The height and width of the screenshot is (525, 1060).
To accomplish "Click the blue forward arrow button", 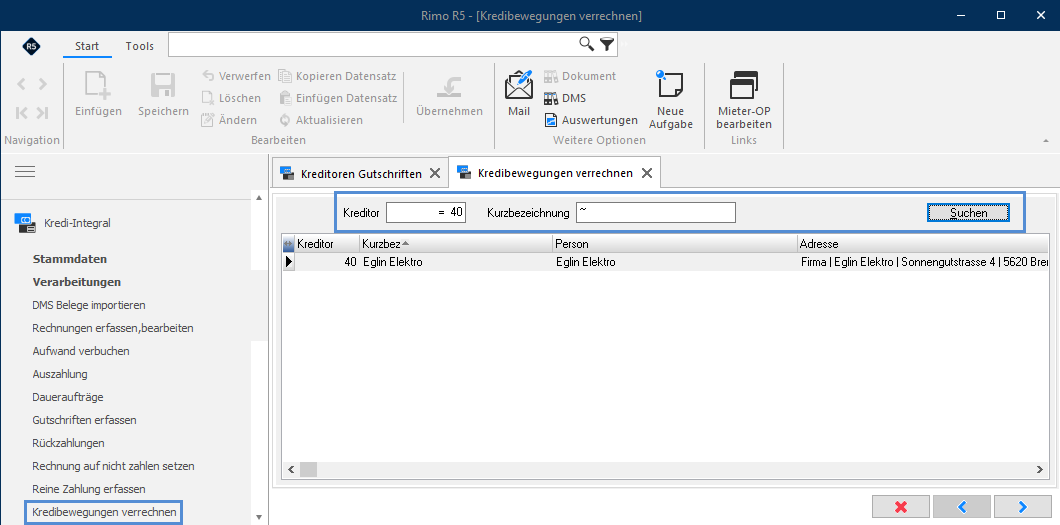I will (x=1022, y=507).
